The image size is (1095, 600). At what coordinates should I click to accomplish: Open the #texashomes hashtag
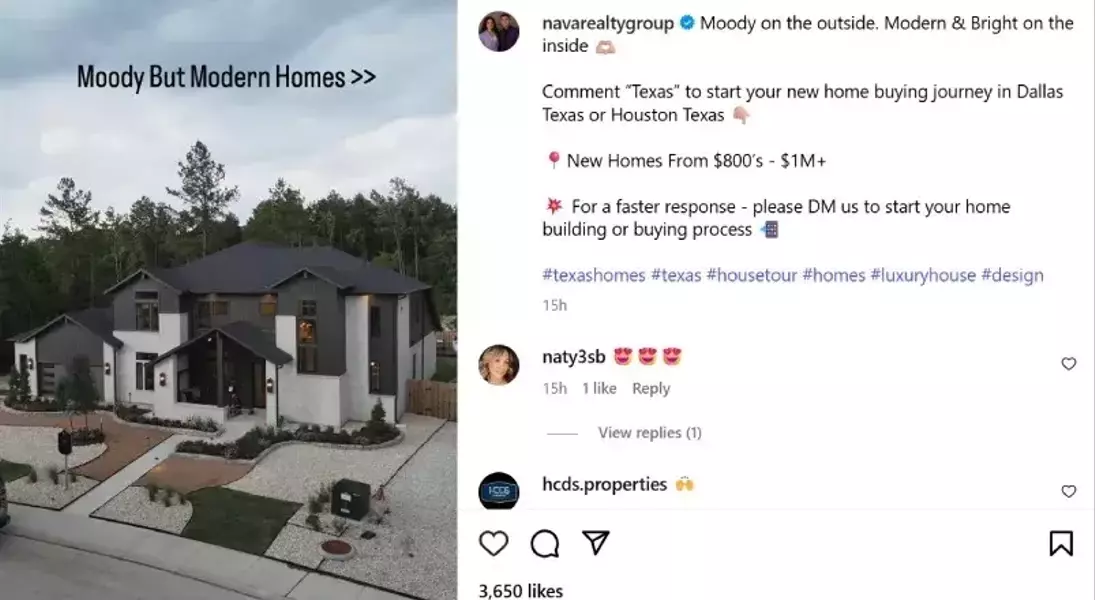click(x=594, y=275)
